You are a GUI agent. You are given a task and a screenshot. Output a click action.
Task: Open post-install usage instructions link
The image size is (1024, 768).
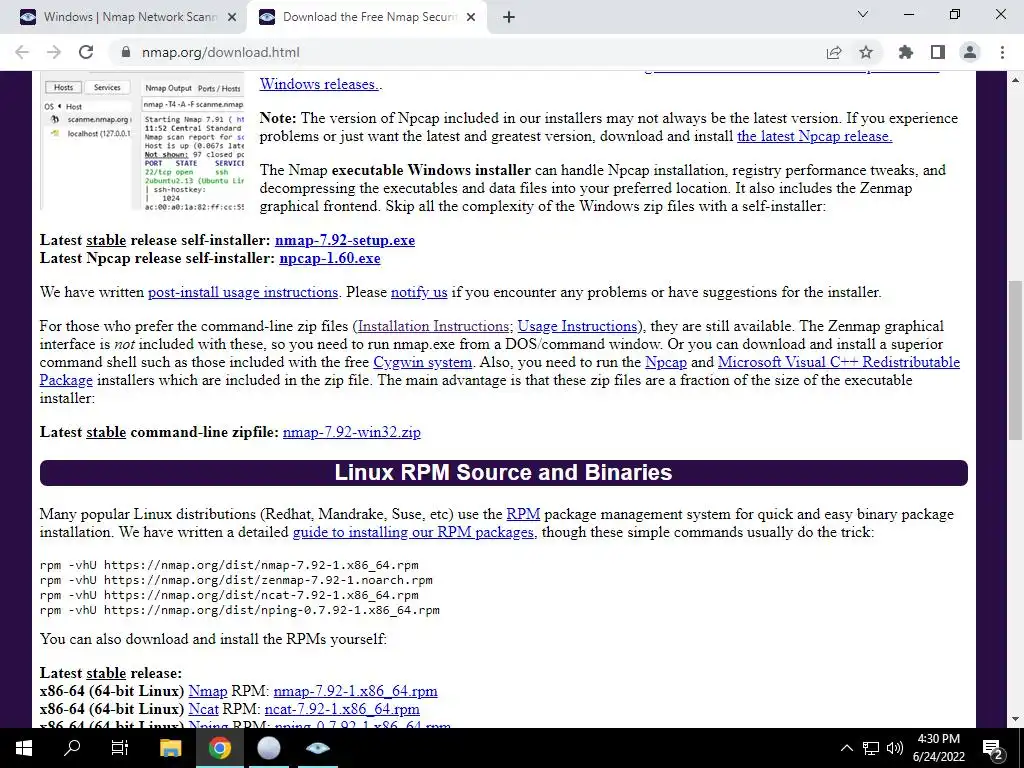[243, 292]
